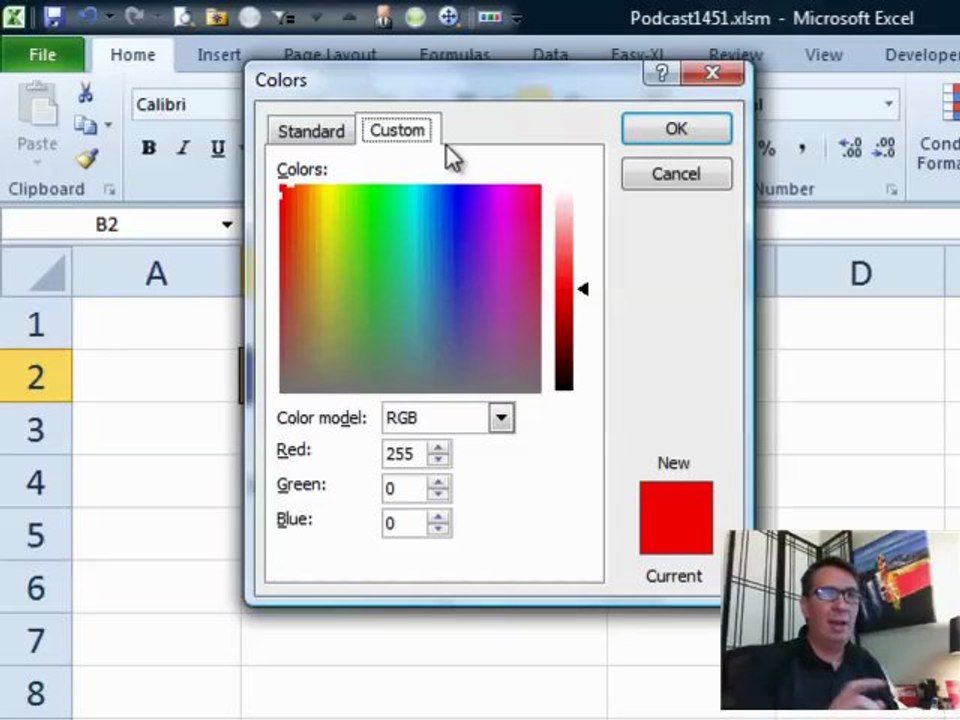Viewport: 960px width, 720px height.
Task: Open the File tab
Action: point(42,54)
